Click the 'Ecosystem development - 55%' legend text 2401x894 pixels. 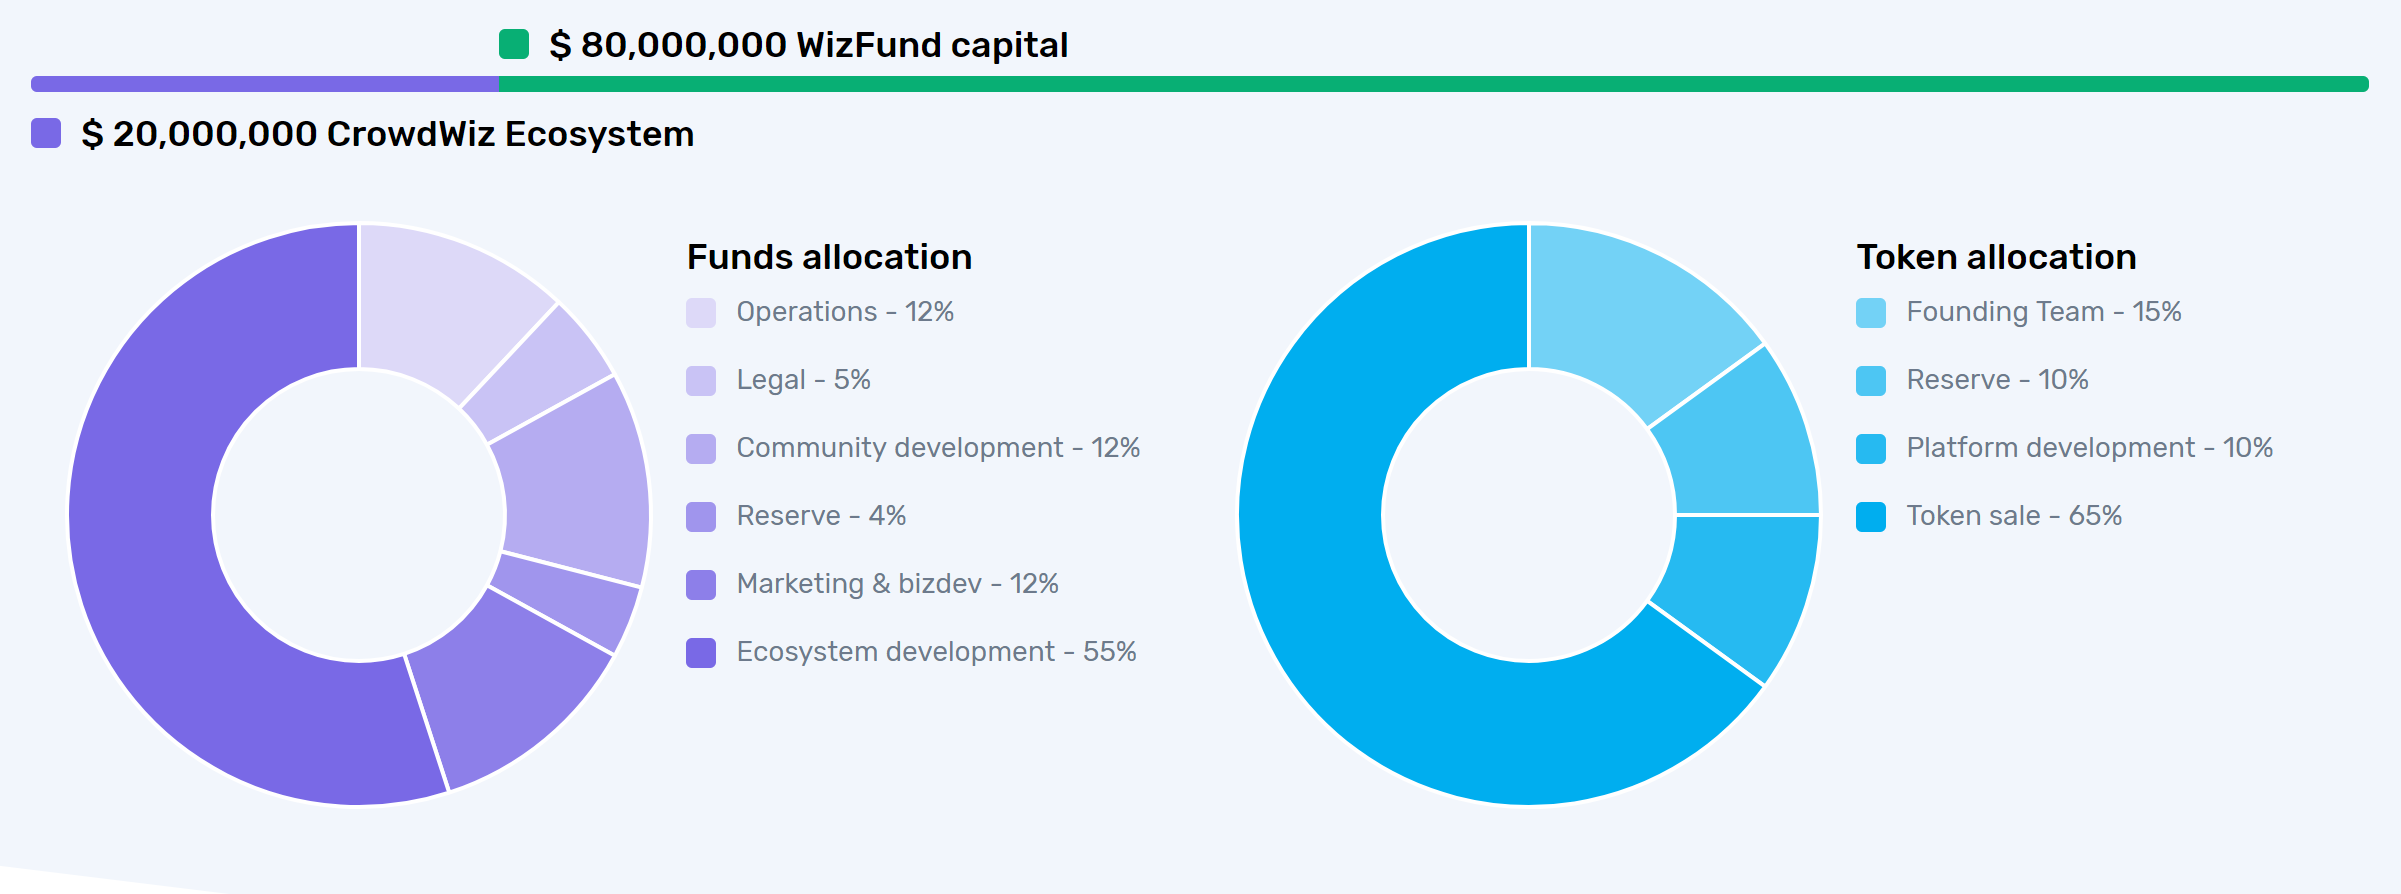tap(936, 652)
